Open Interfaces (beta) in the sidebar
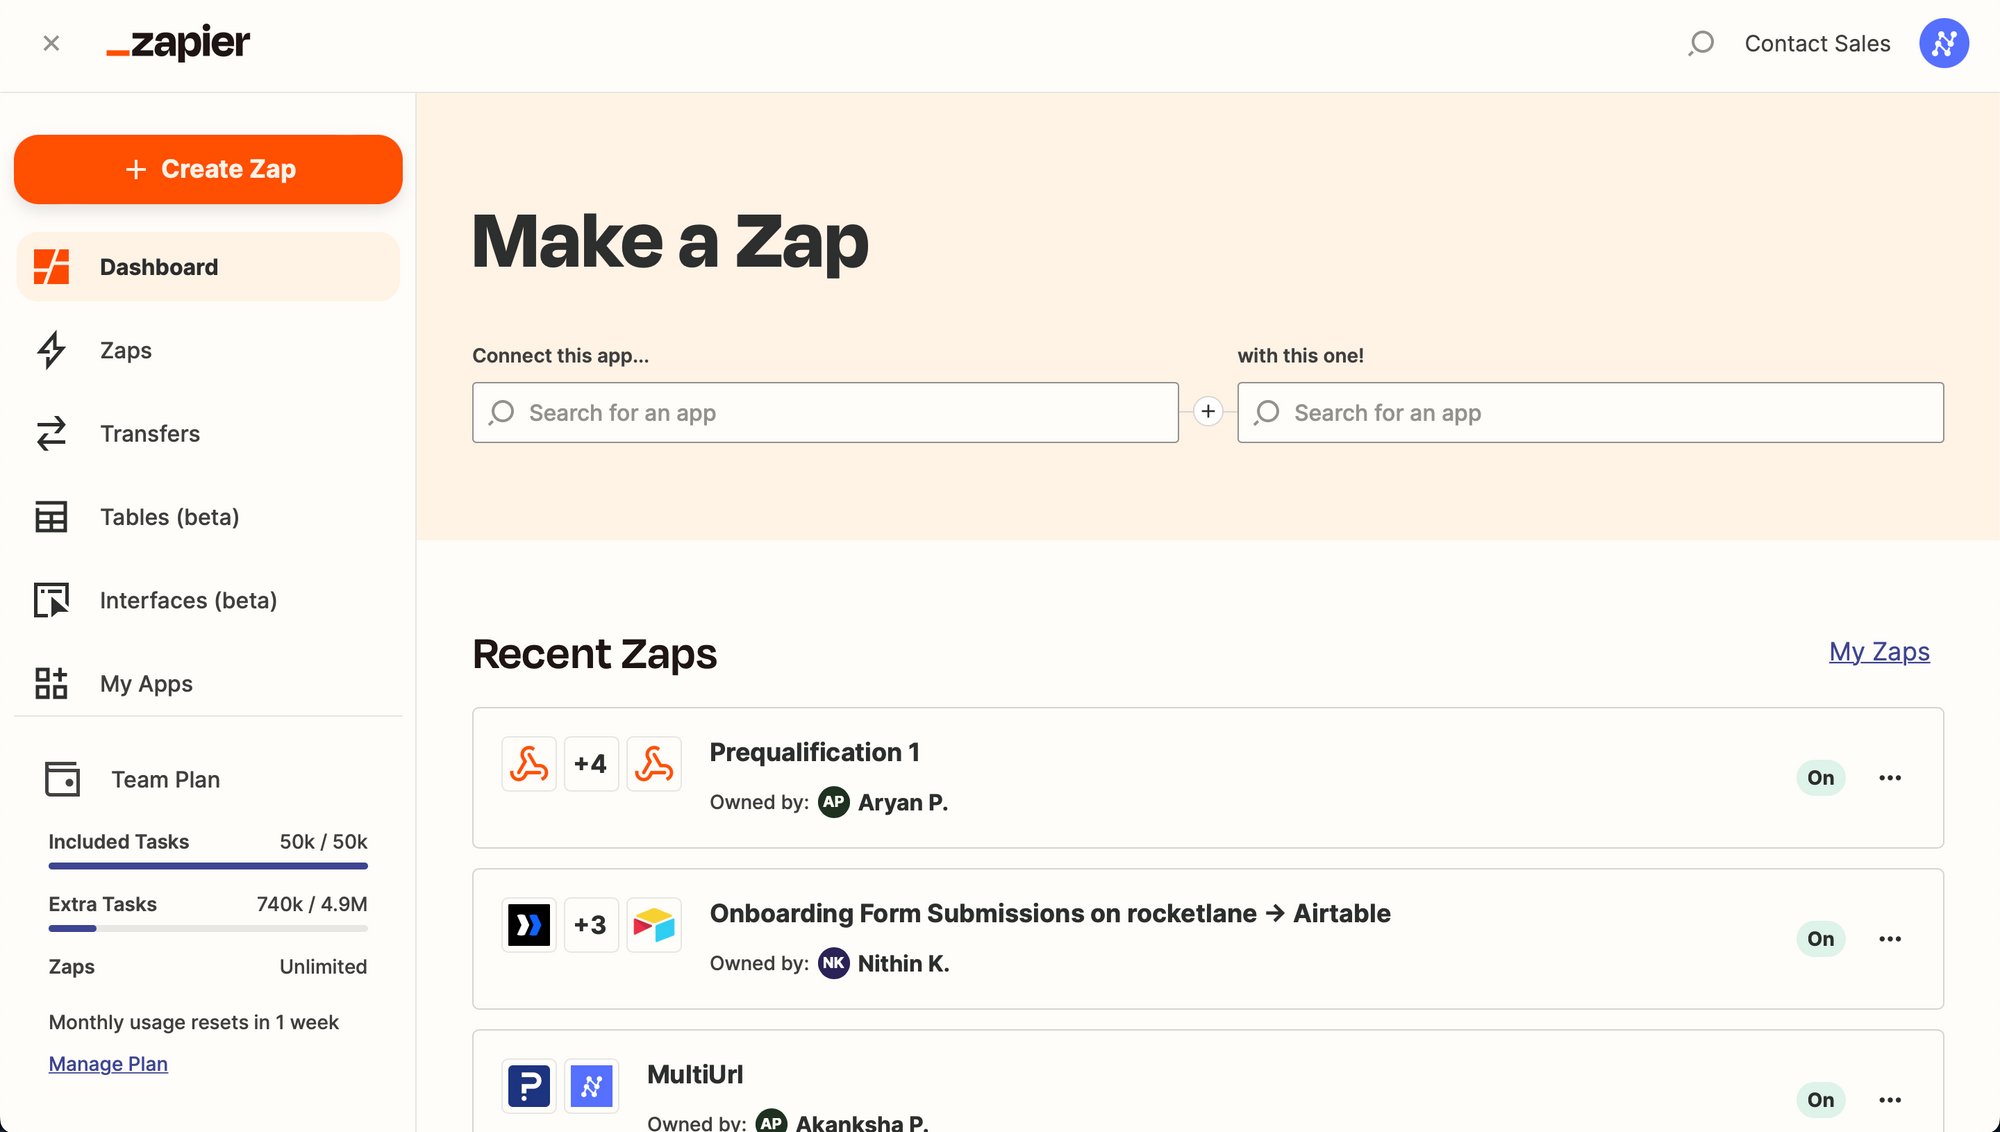The image size is (2000, 1132). (188, 600)
